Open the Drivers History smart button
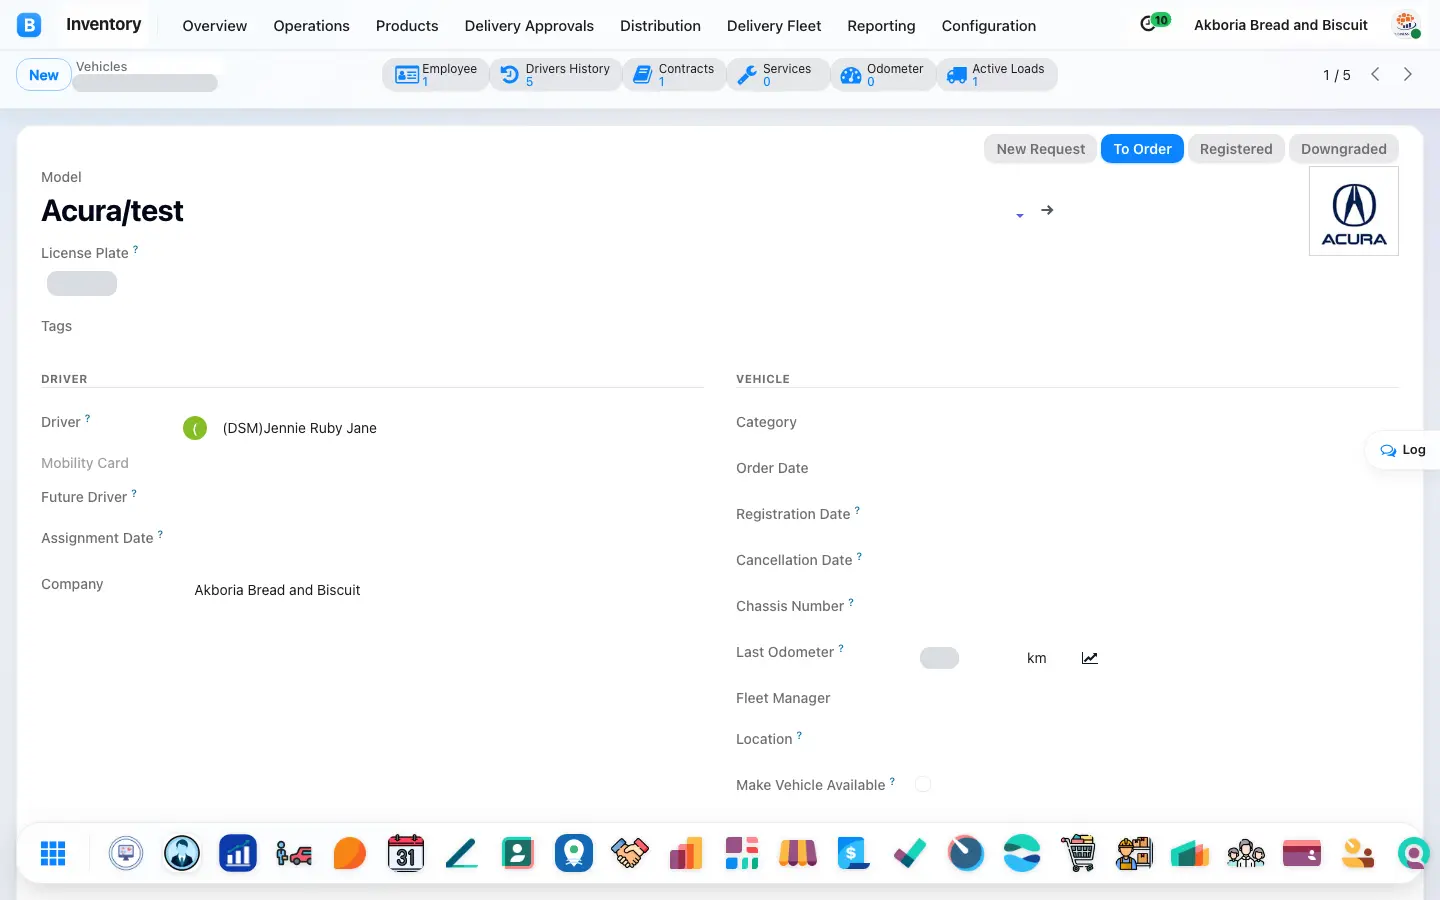Viewport: 1440px width, 900px height. [556, 75]
